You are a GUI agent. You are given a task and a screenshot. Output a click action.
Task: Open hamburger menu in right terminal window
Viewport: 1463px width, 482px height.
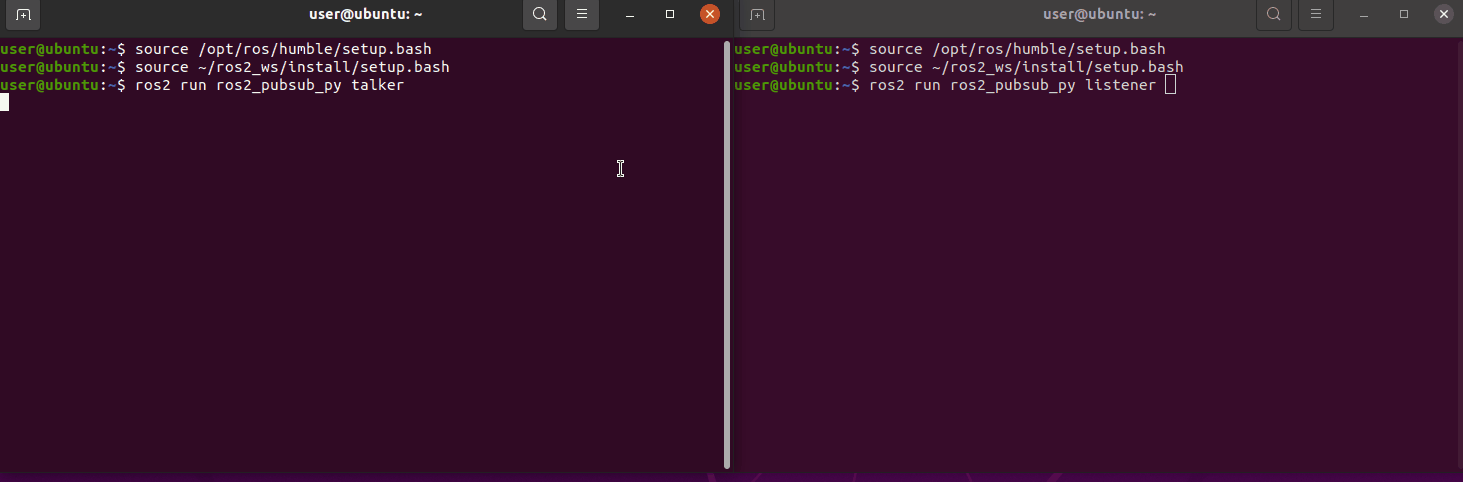1316,15
